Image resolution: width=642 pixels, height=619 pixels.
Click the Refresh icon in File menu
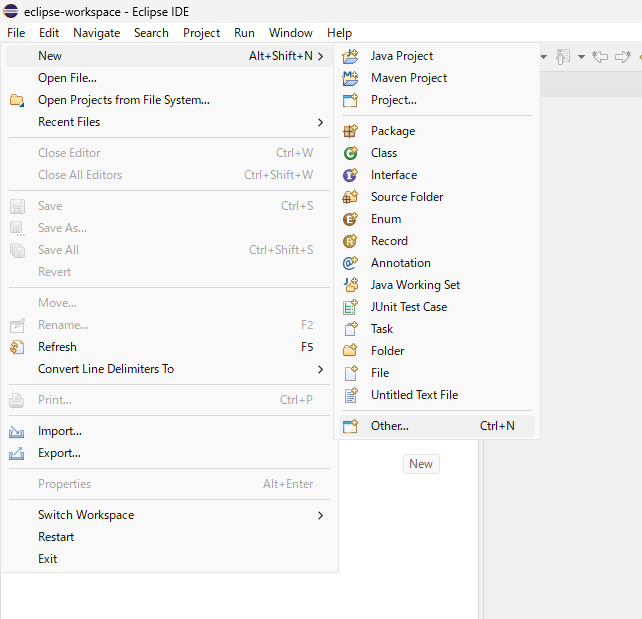[17, 347]
